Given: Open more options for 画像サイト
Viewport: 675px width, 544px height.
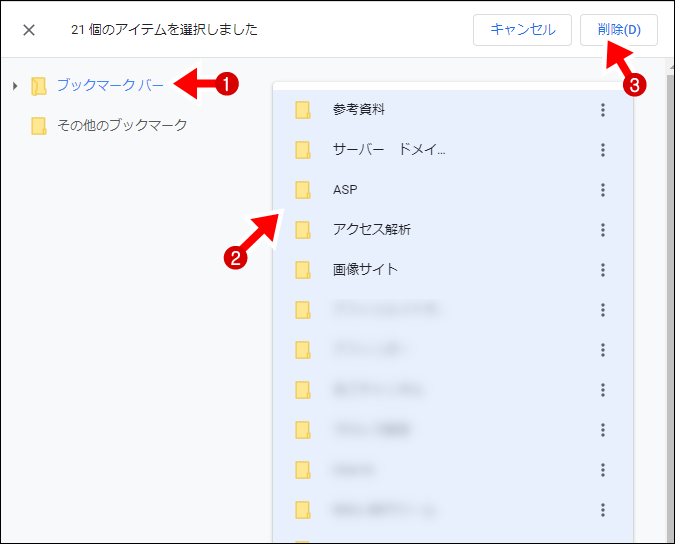Looking at the screenshot, I should pyautogui.click(x=603, y=270).
